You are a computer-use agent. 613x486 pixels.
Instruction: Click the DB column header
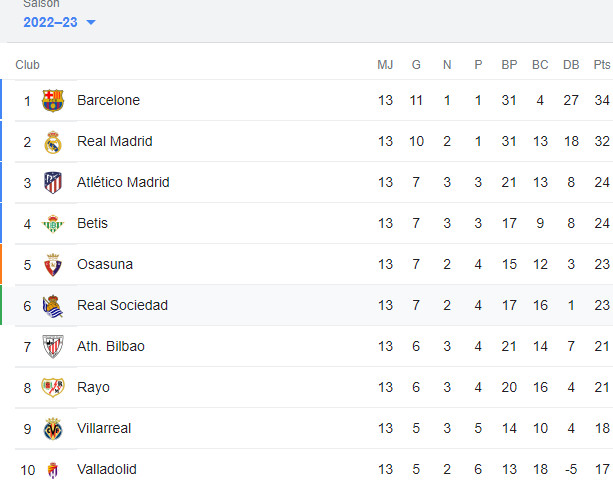pos(571,65)
